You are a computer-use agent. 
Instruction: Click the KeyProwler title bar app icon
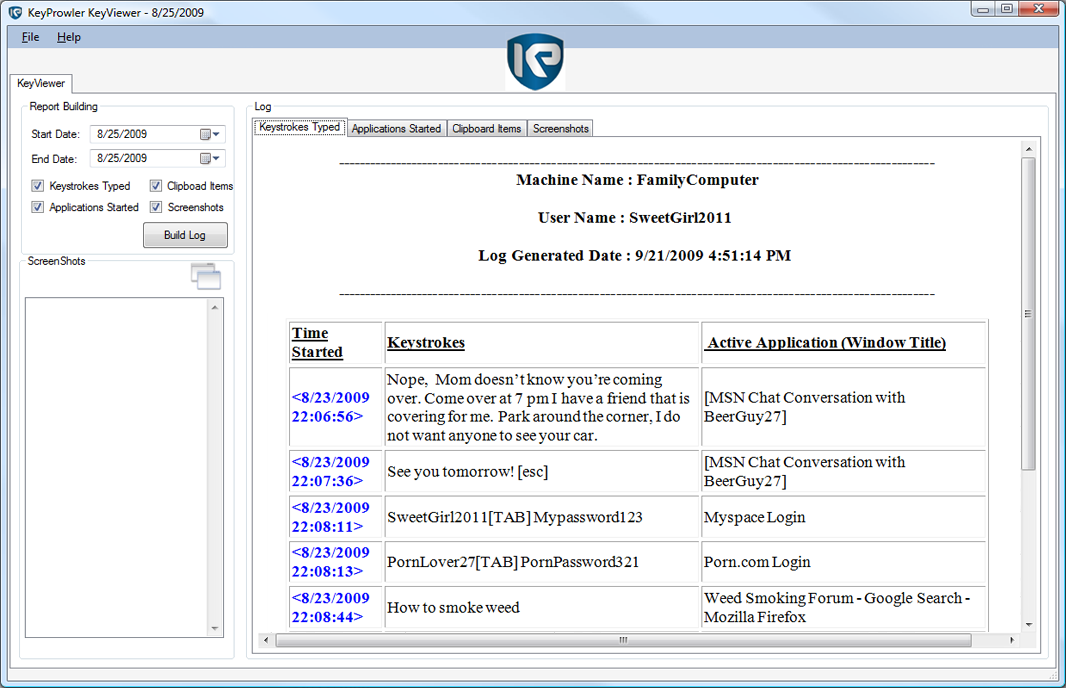pyautogui.click(x=15, y=12)
